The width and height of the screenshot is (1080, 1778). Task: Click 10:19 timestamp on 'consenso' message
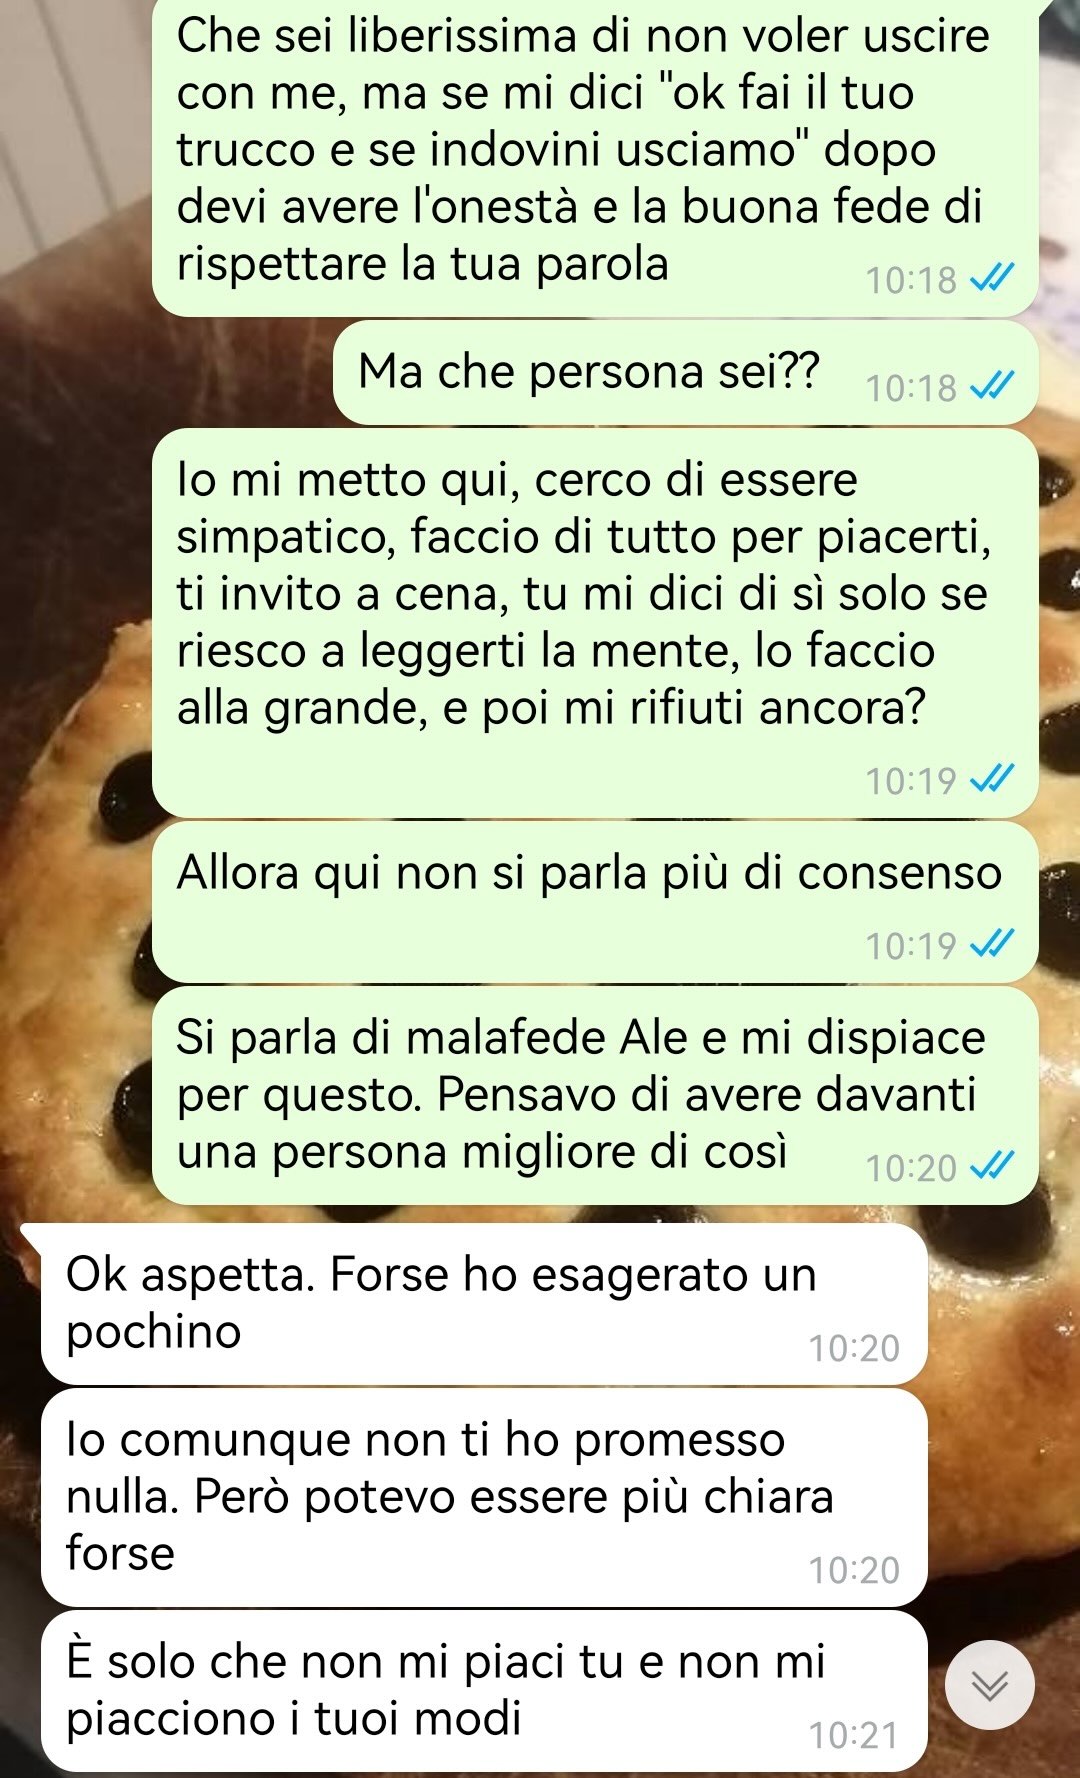click(911, 945)
